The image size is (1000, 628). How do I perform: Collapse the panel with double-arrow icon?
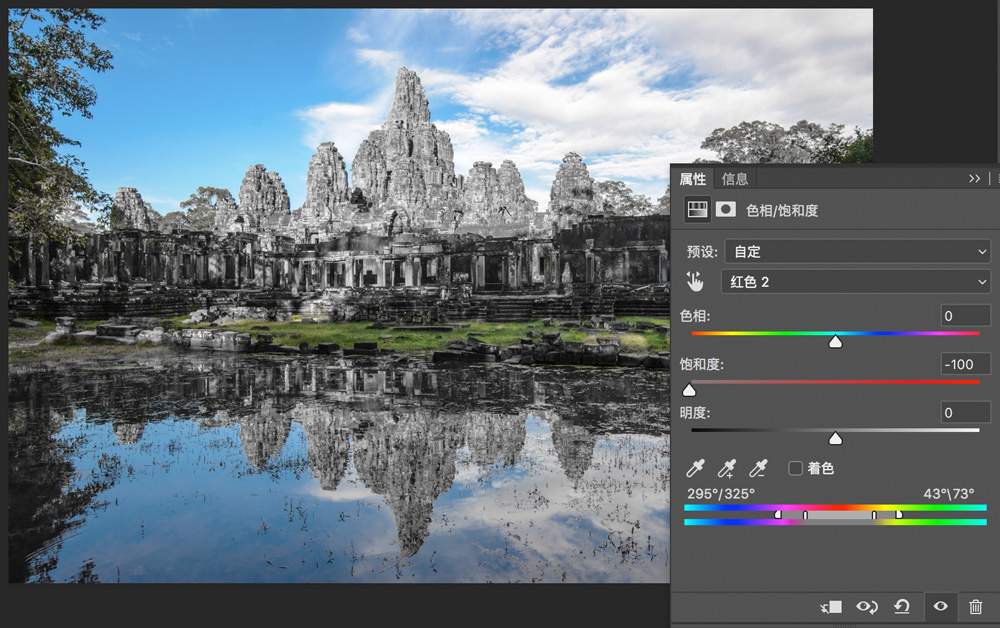pyautogui.click(x=974, y=179)
